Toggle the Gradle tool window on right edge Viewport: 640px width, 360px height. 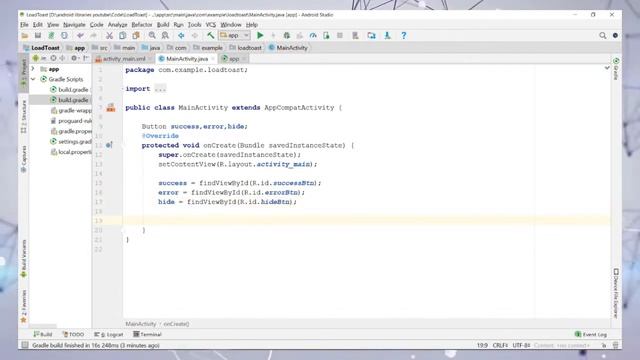coord(616,69)
